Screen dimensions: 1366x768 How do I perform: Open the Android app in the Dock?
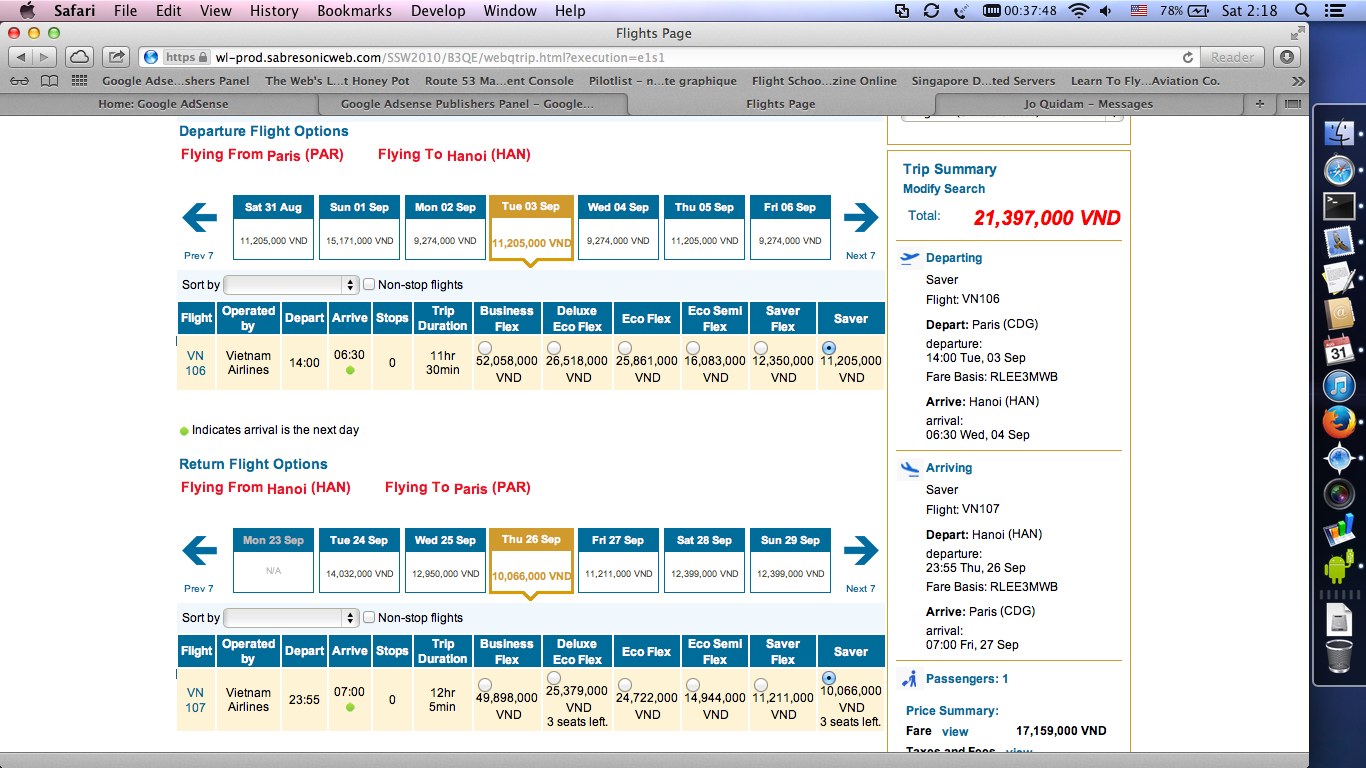point(1339,566)
